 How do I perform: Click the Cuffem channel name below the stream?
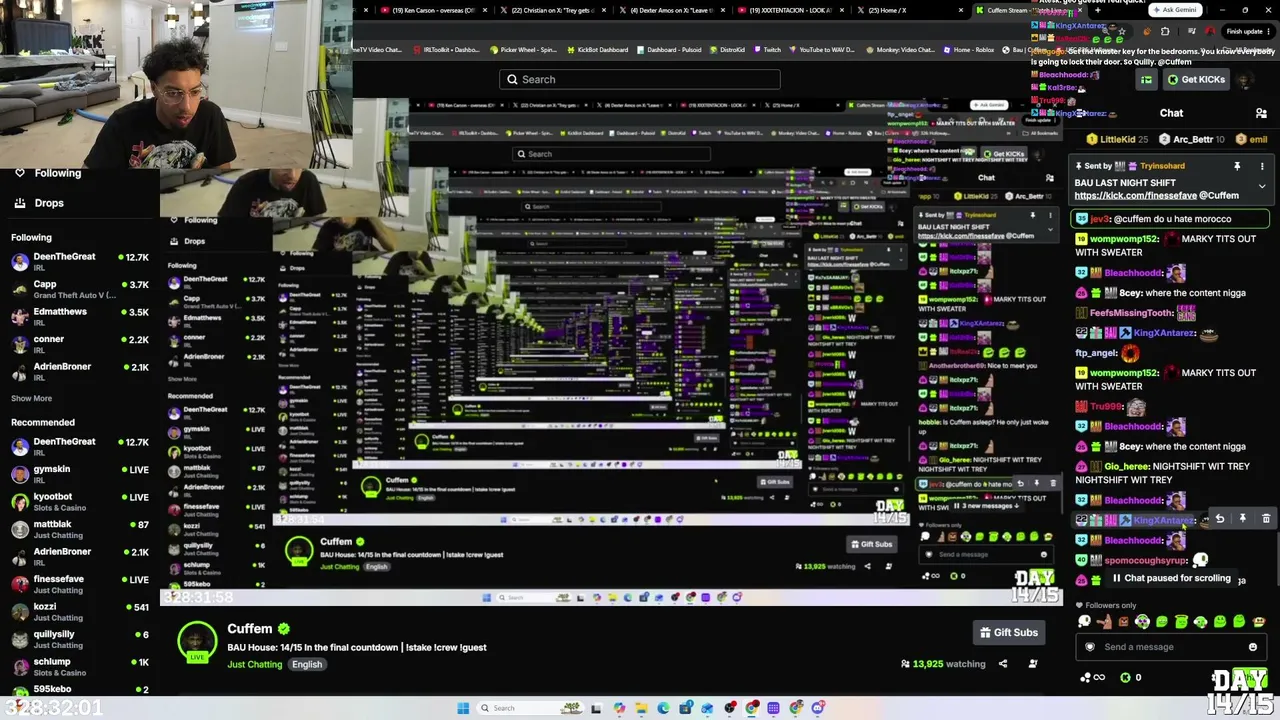tap(250, 629)
